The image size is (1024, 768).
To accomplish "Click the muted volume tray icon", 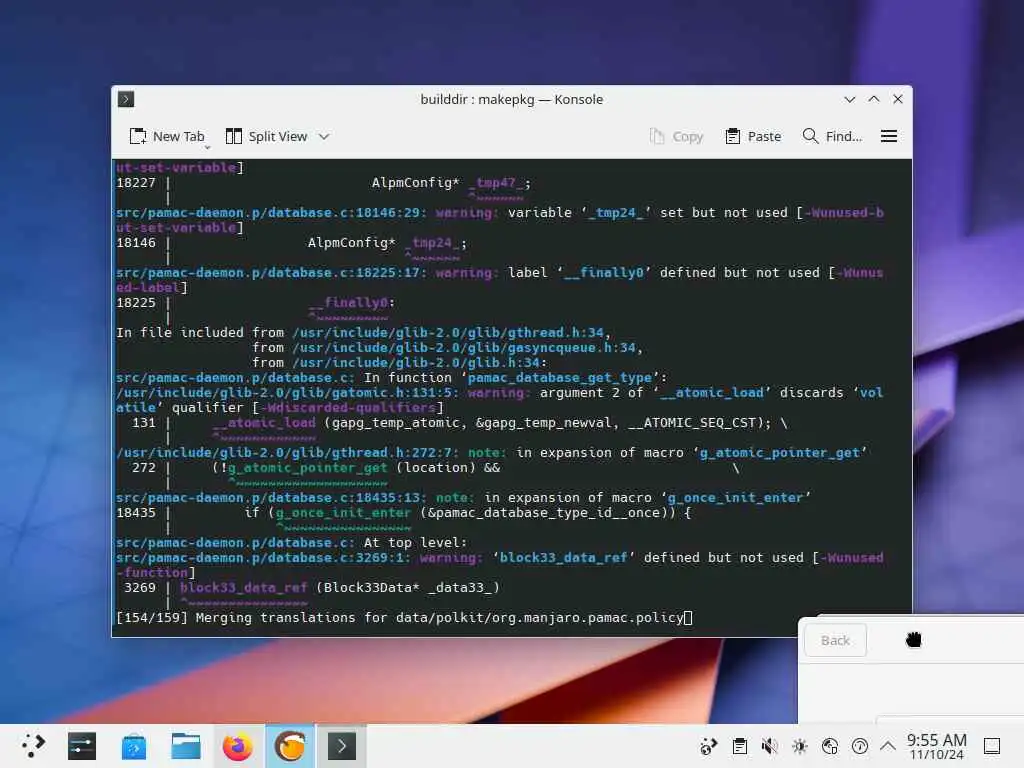I will (769, 746).
